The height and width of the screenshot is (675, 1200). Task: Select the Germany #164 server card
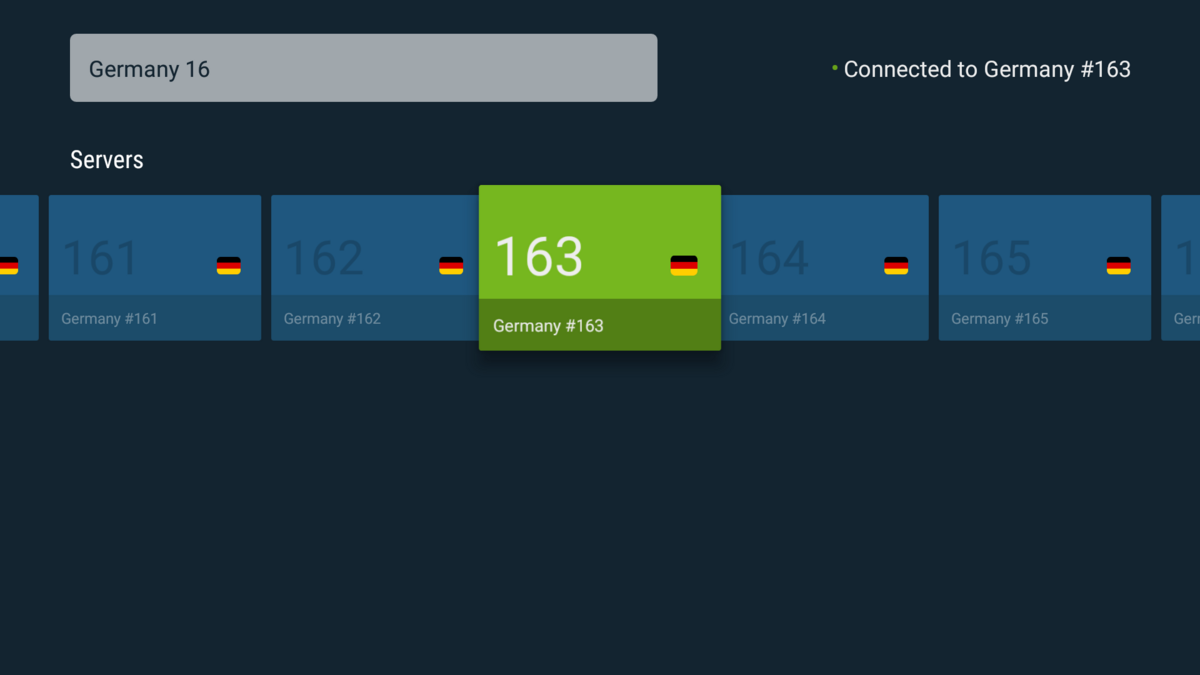[825, 268]
